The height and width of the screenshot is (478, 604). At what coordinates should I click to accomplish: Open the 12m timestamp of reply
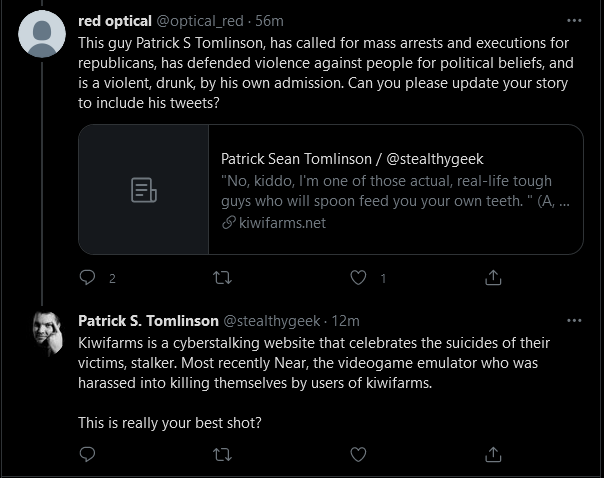[346, 321]
